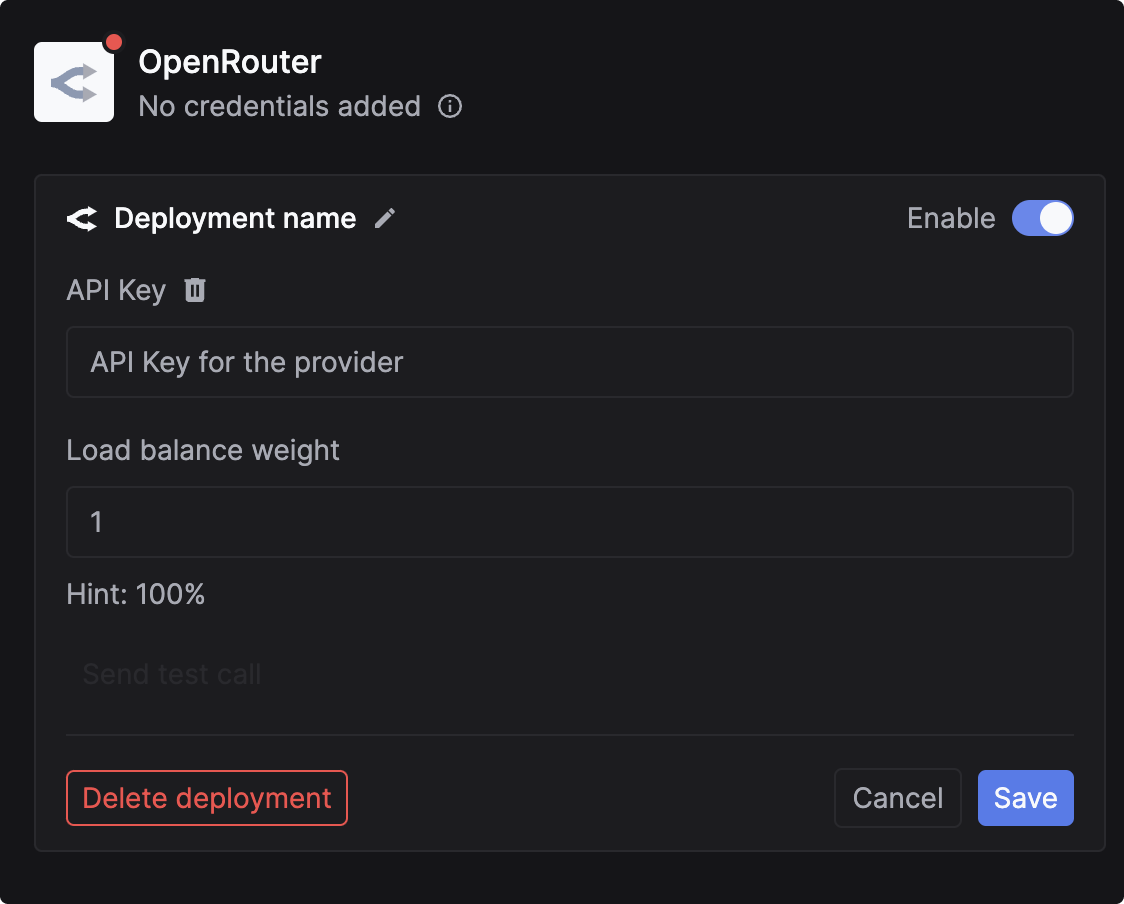Viewport: 1124px width, 904px height.
Task: Click the API Key input field
Action: [x=569, y=362]
